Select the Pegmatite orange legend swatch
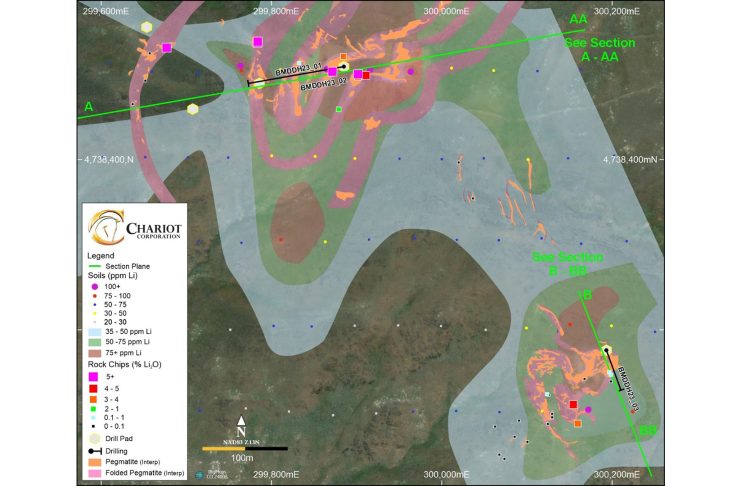The image size is (741, 486). [95, 462]
